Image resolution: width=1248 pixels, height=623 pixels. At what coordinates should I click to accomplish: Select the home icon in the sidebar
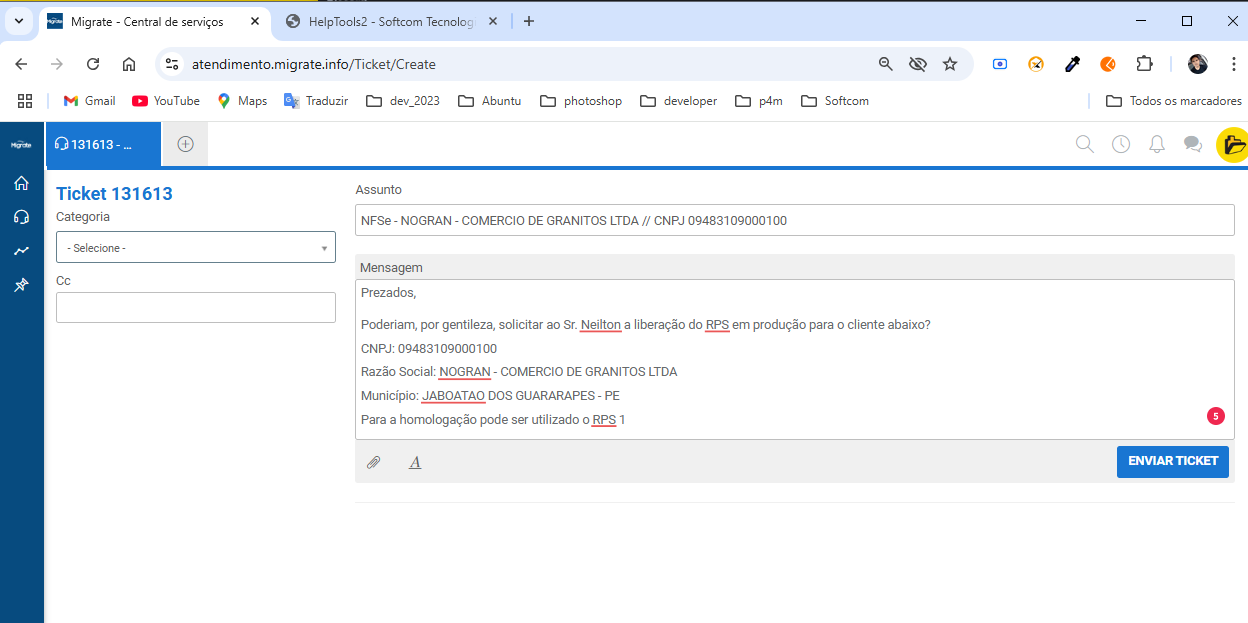click(21, 183)
